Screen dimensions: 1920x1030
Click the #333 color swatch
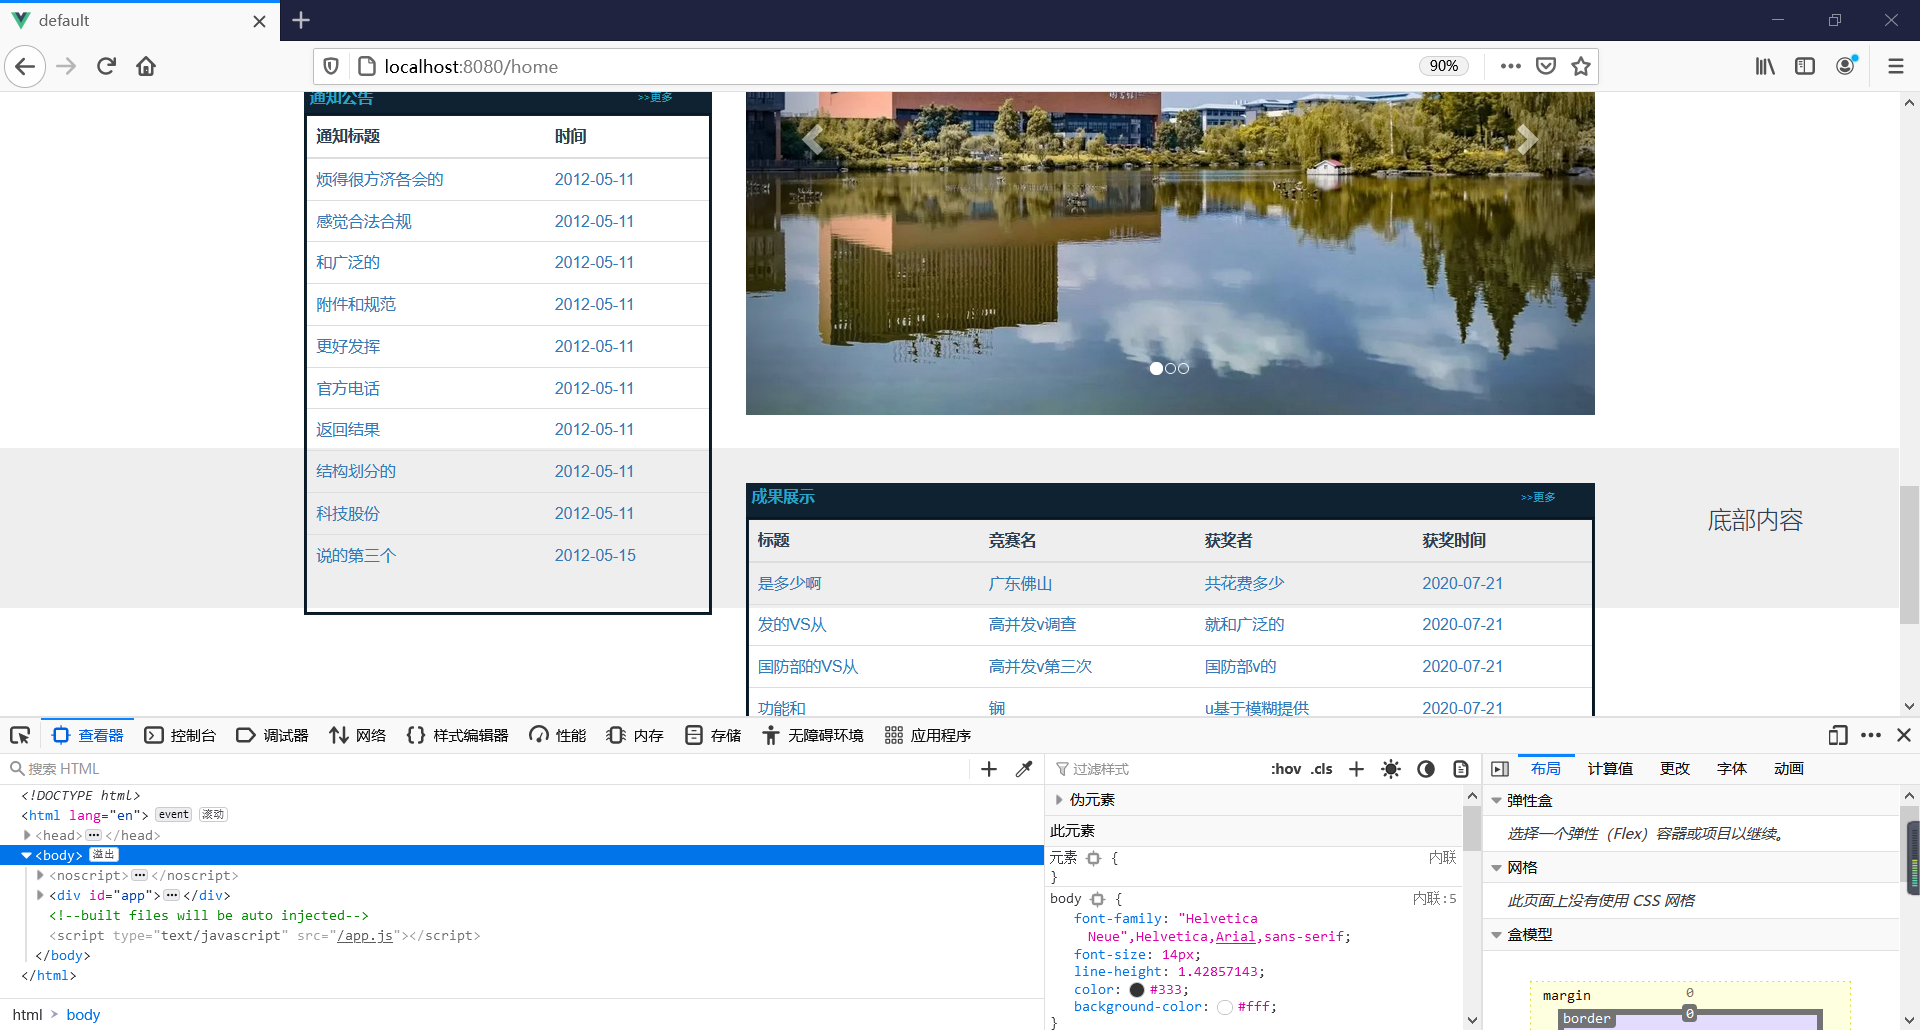1137,990
